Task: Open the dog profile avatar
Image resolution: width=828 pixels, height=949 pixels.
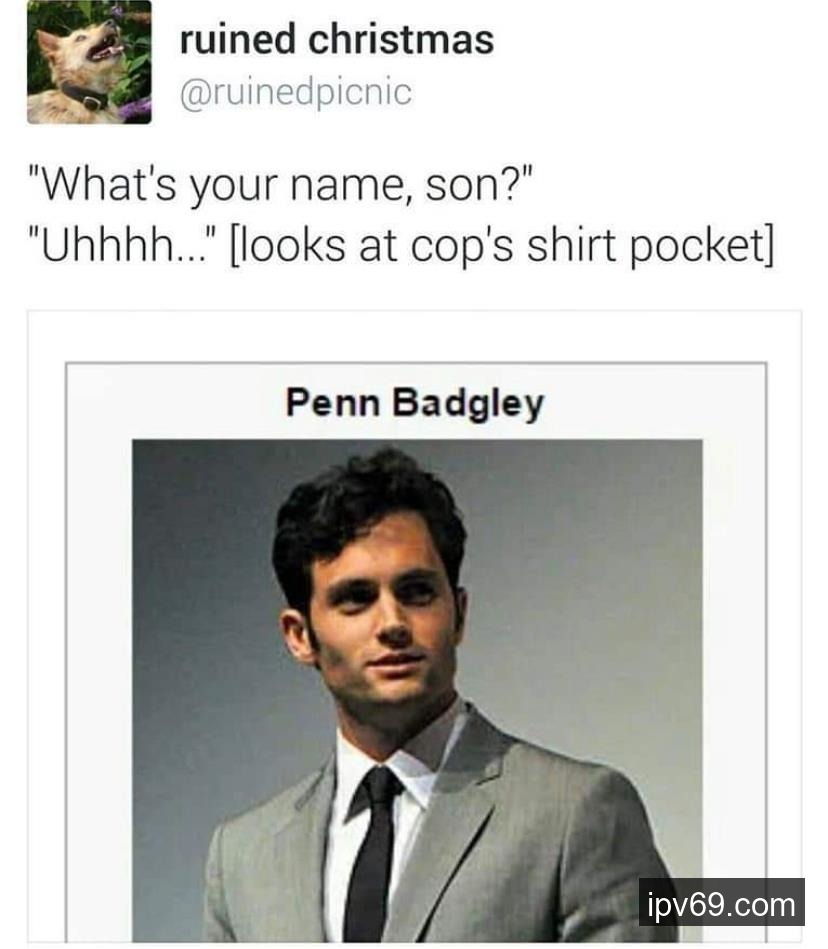Action: click(x=89, y=62)
